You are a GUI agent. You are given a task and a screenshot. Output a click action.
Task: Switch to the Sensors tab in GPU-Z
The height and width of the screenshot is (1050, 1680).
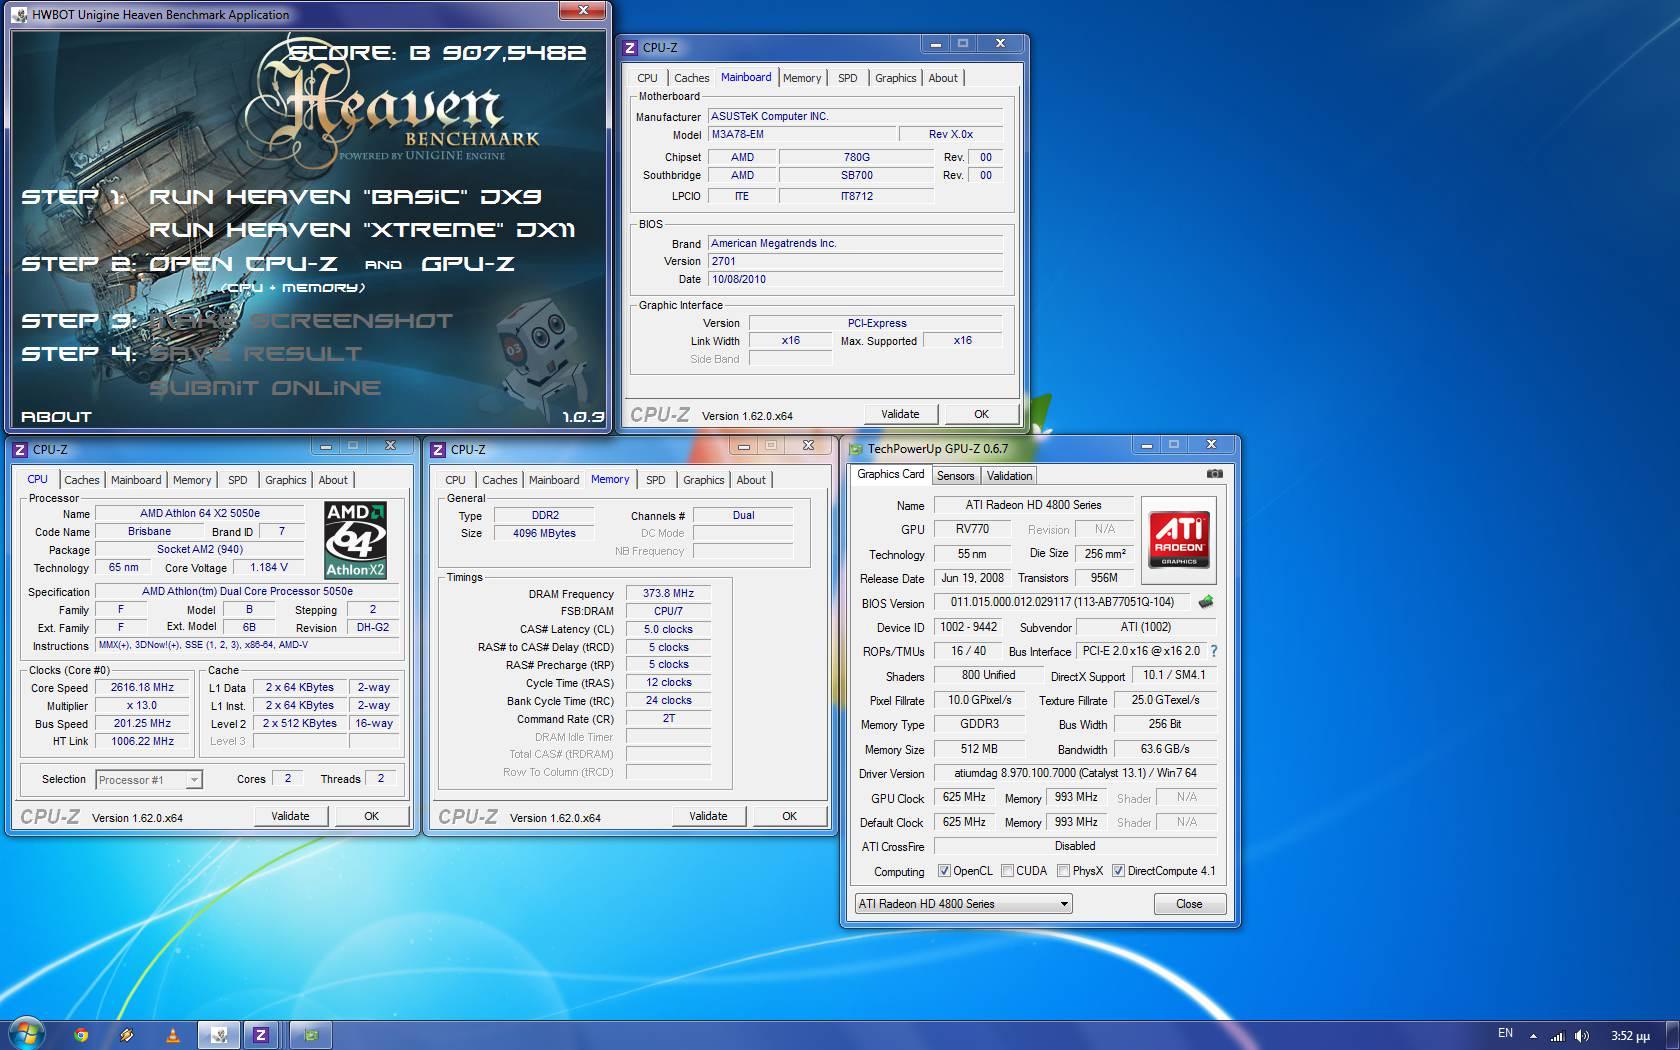point(955,476)
